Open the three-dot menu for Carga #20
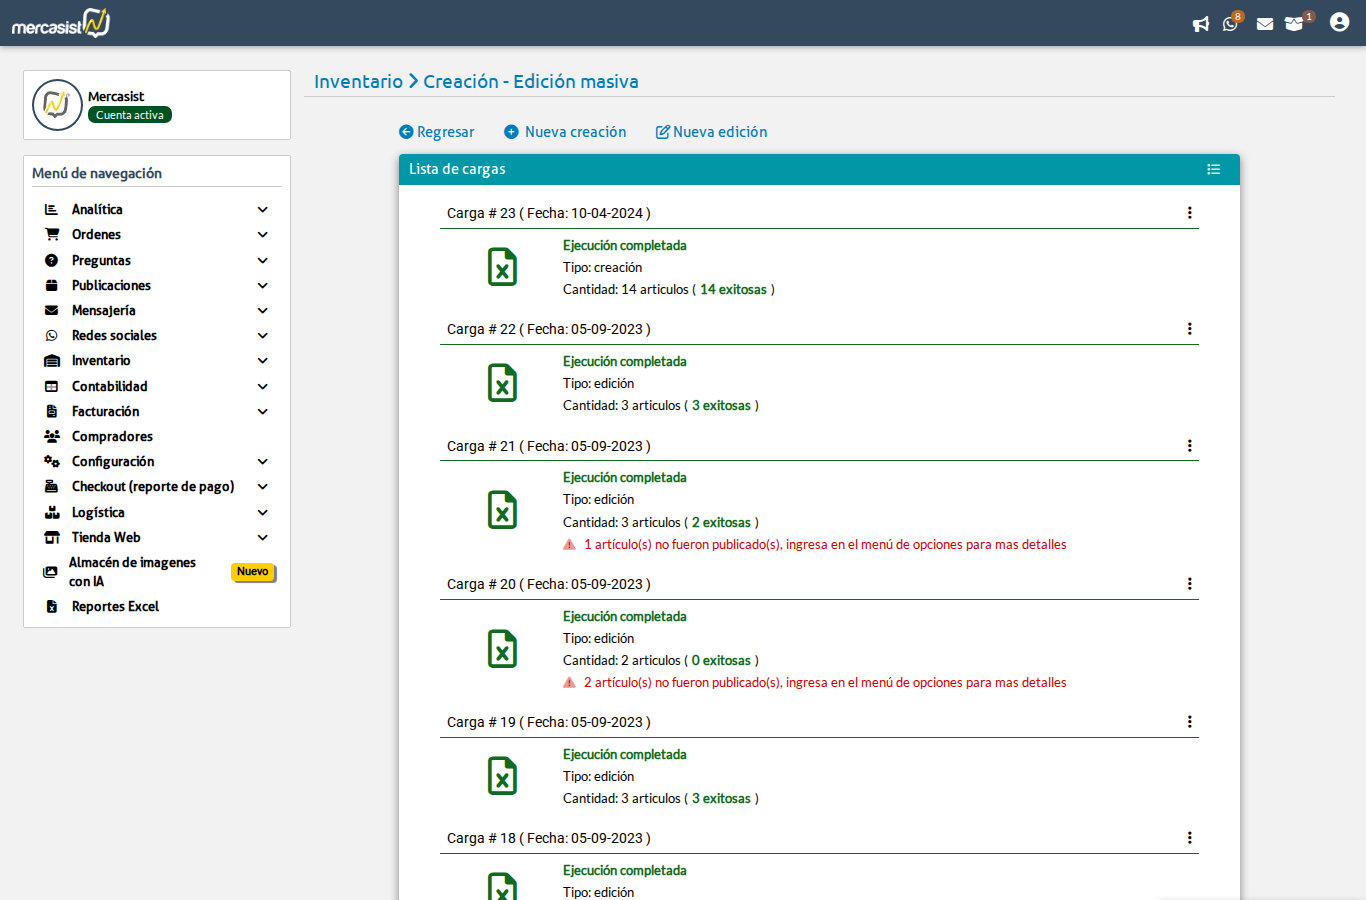The width and height of the screenshot is (1366, 900). tap(1189, 584)
